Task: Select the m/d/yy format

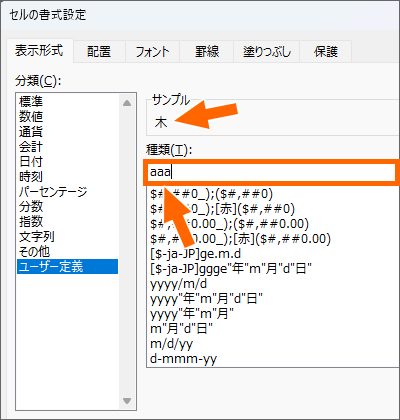Action: [273, 344]
